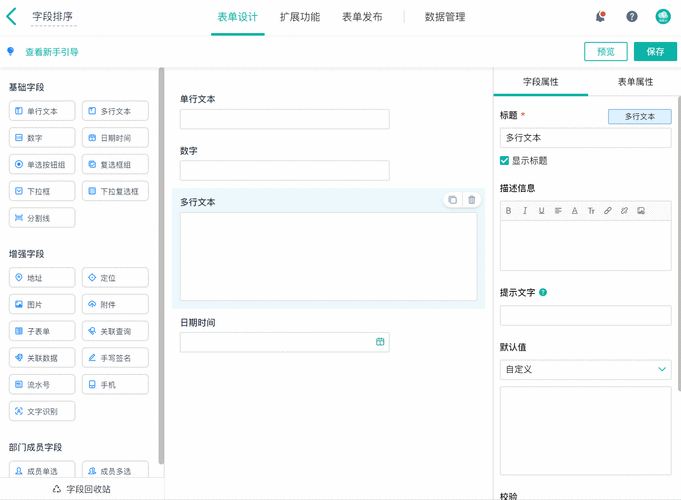Open help via the question mark icon
This screenshot has height=500, width=681.
click(x=632, y=17)
